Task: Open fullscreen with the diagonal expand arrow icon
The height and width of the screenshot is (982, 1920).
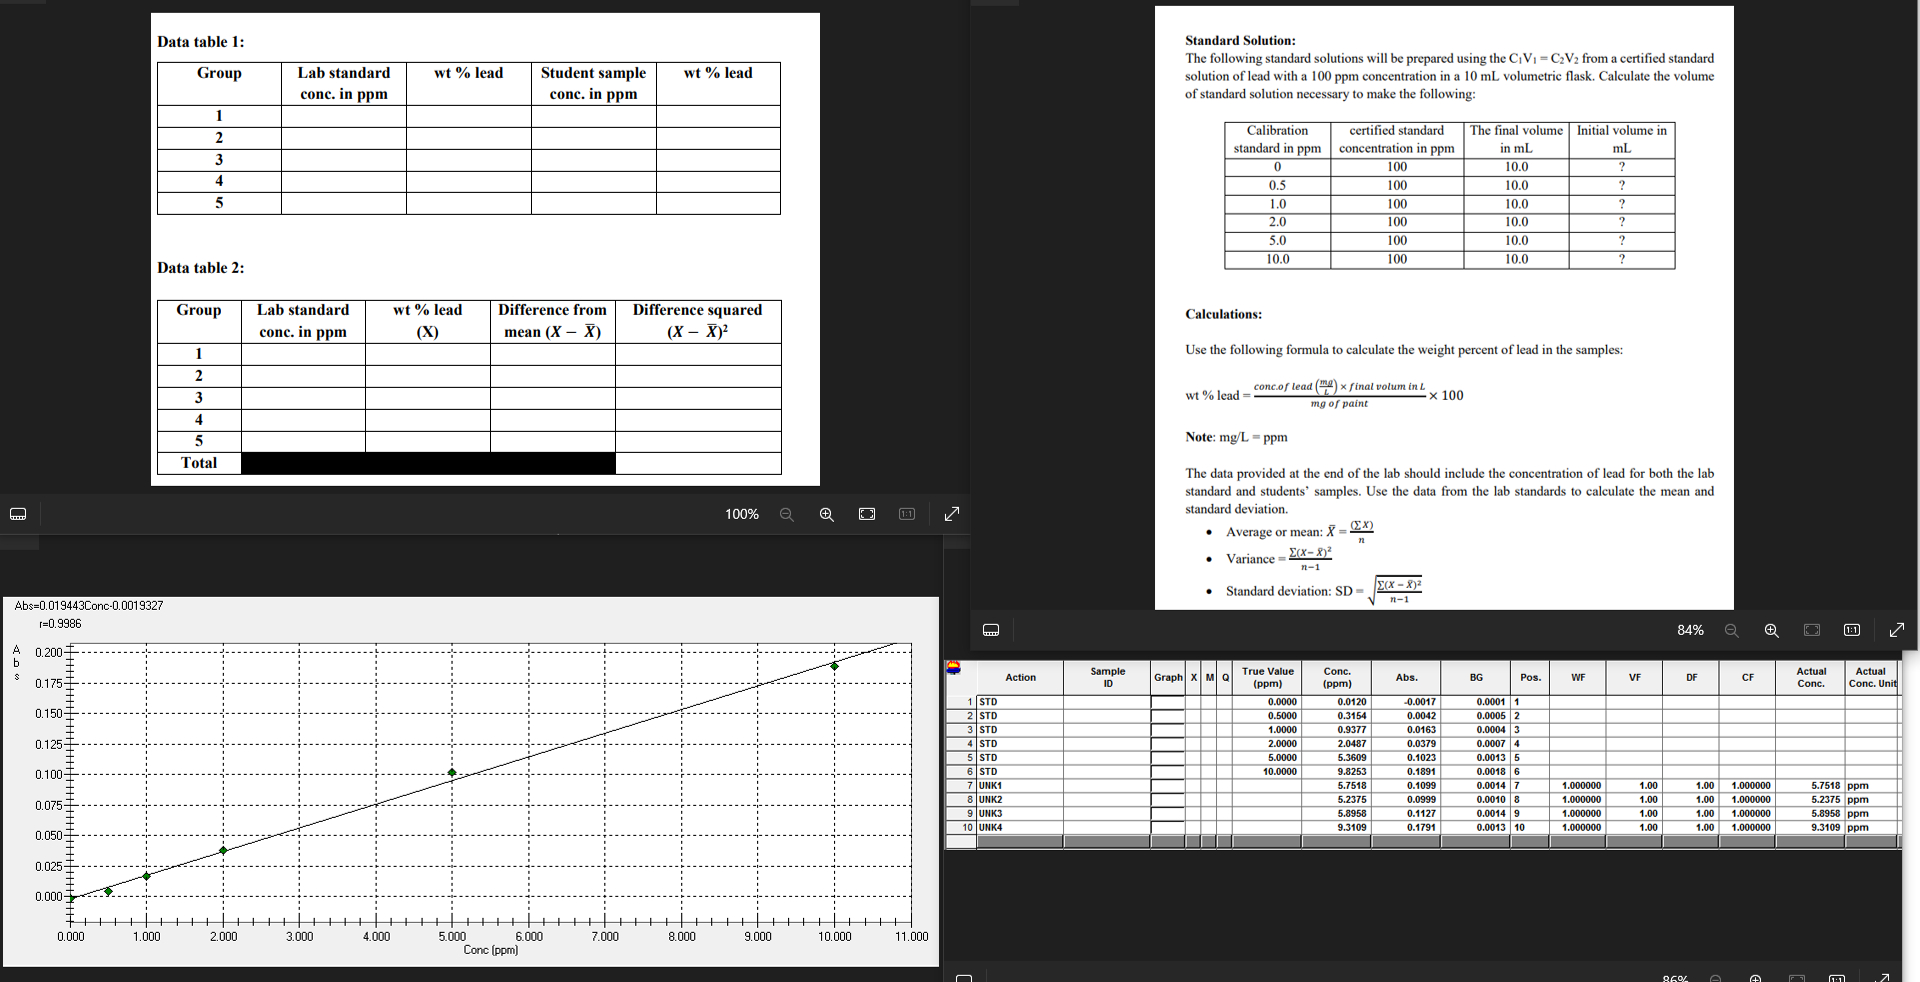Action: pyautogui.click(x=951, y=514)
